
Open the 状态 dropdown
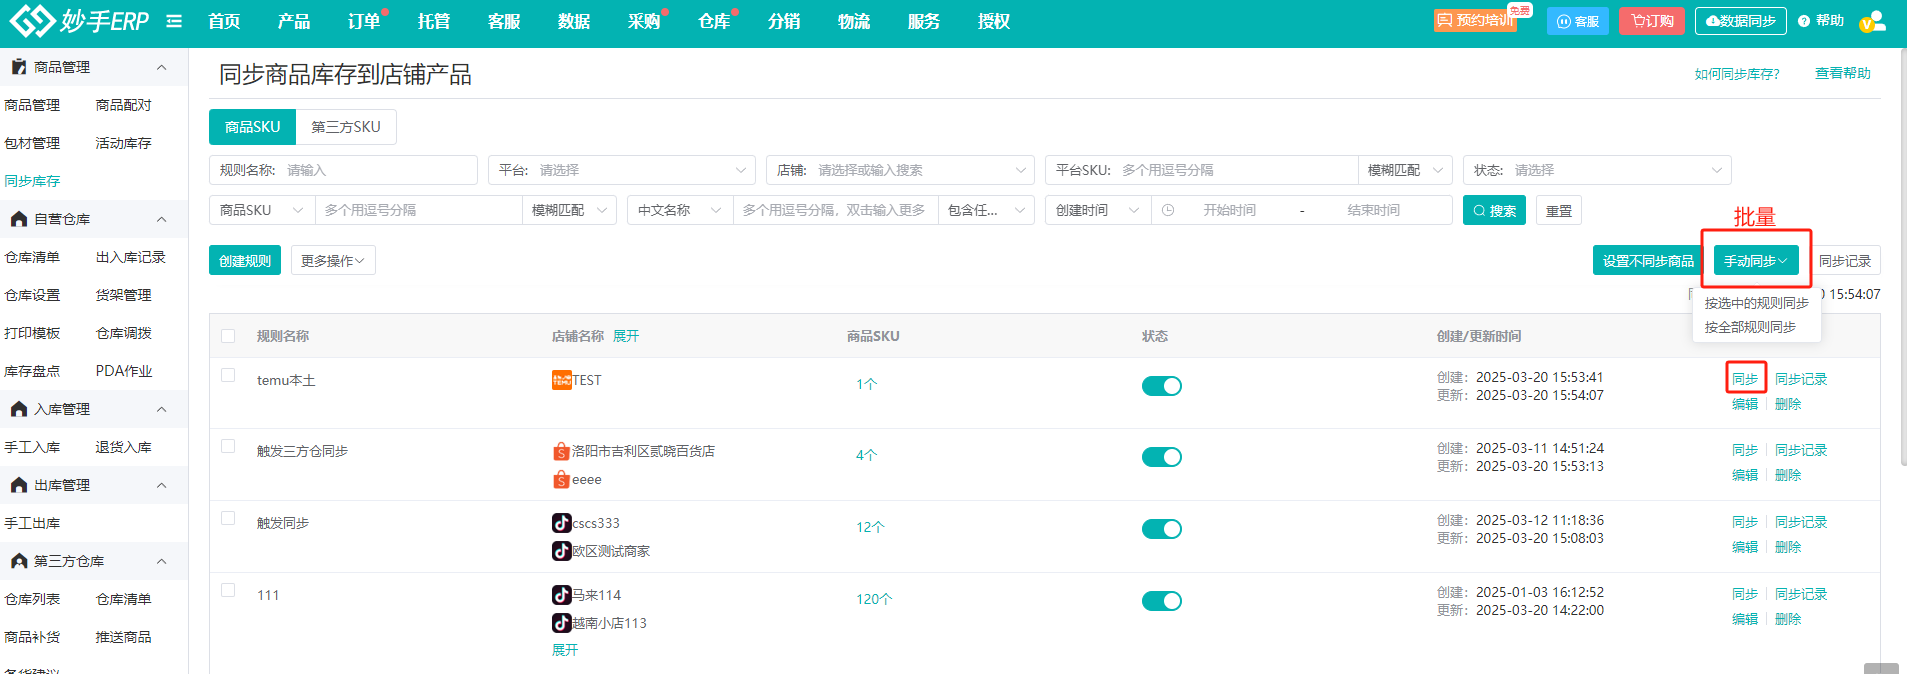[x=1597, y=170]
